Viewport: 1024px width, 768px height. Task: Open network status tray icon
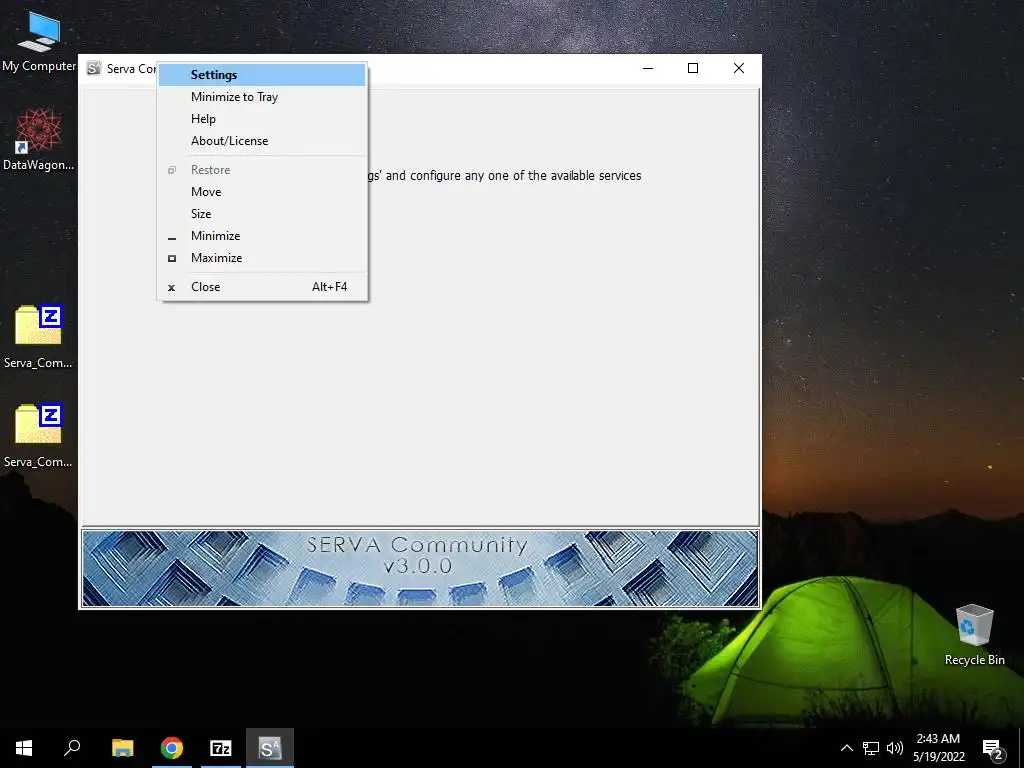(x=871, y=748)
